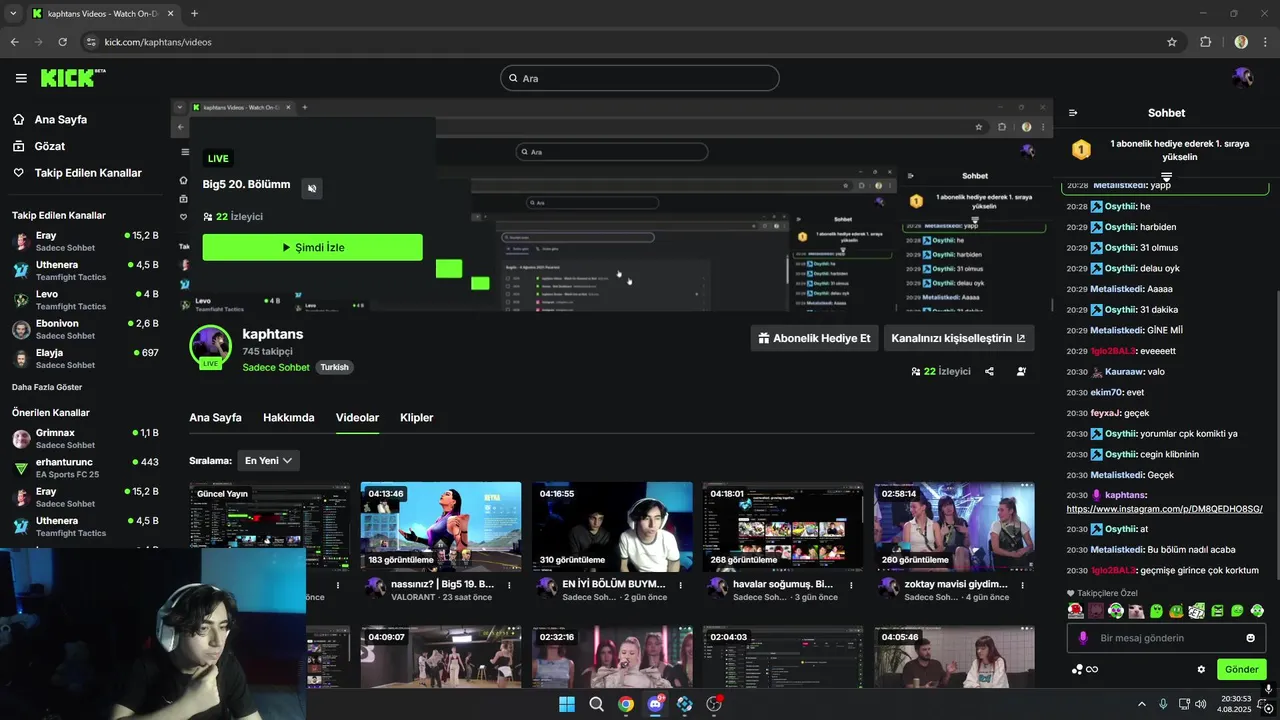Open the chat settings gear
Viewport: 1280px width, 720px height.
pyautogui.click(x=1201, y=669)
